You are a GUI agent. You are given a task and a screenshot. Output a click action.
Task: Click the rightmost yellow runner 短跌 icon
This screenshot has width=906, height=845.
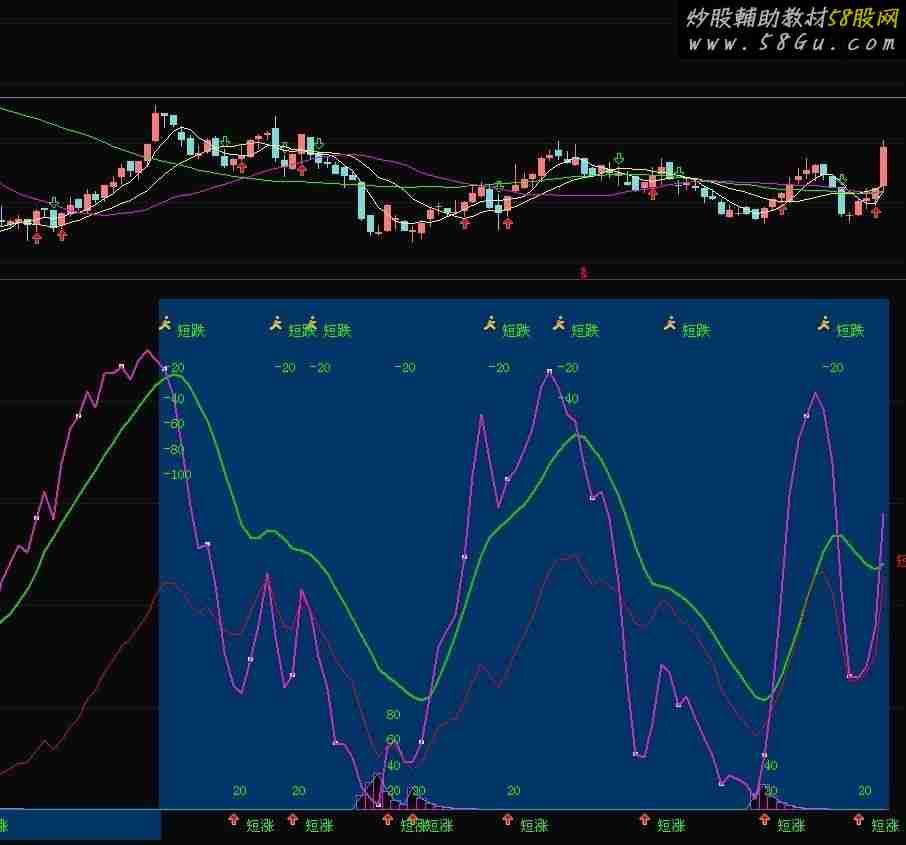824,323
